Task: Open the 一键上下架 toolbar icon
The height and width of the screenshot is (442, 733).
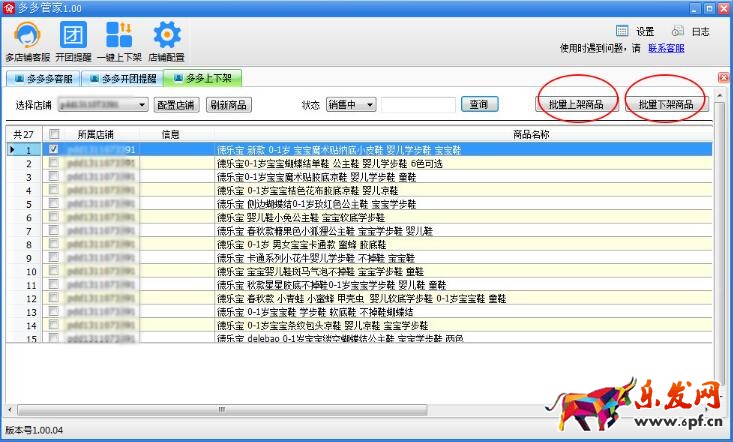Action: pyautogui.click(x=119, y=38)
